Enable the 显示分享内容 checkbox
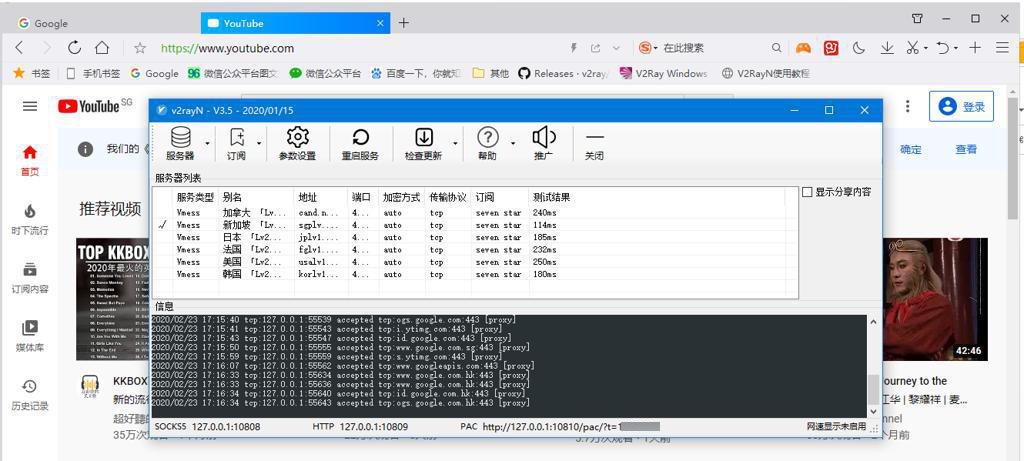The width and height of the screenshot is (1024, 461). click(x=807, y=192)
